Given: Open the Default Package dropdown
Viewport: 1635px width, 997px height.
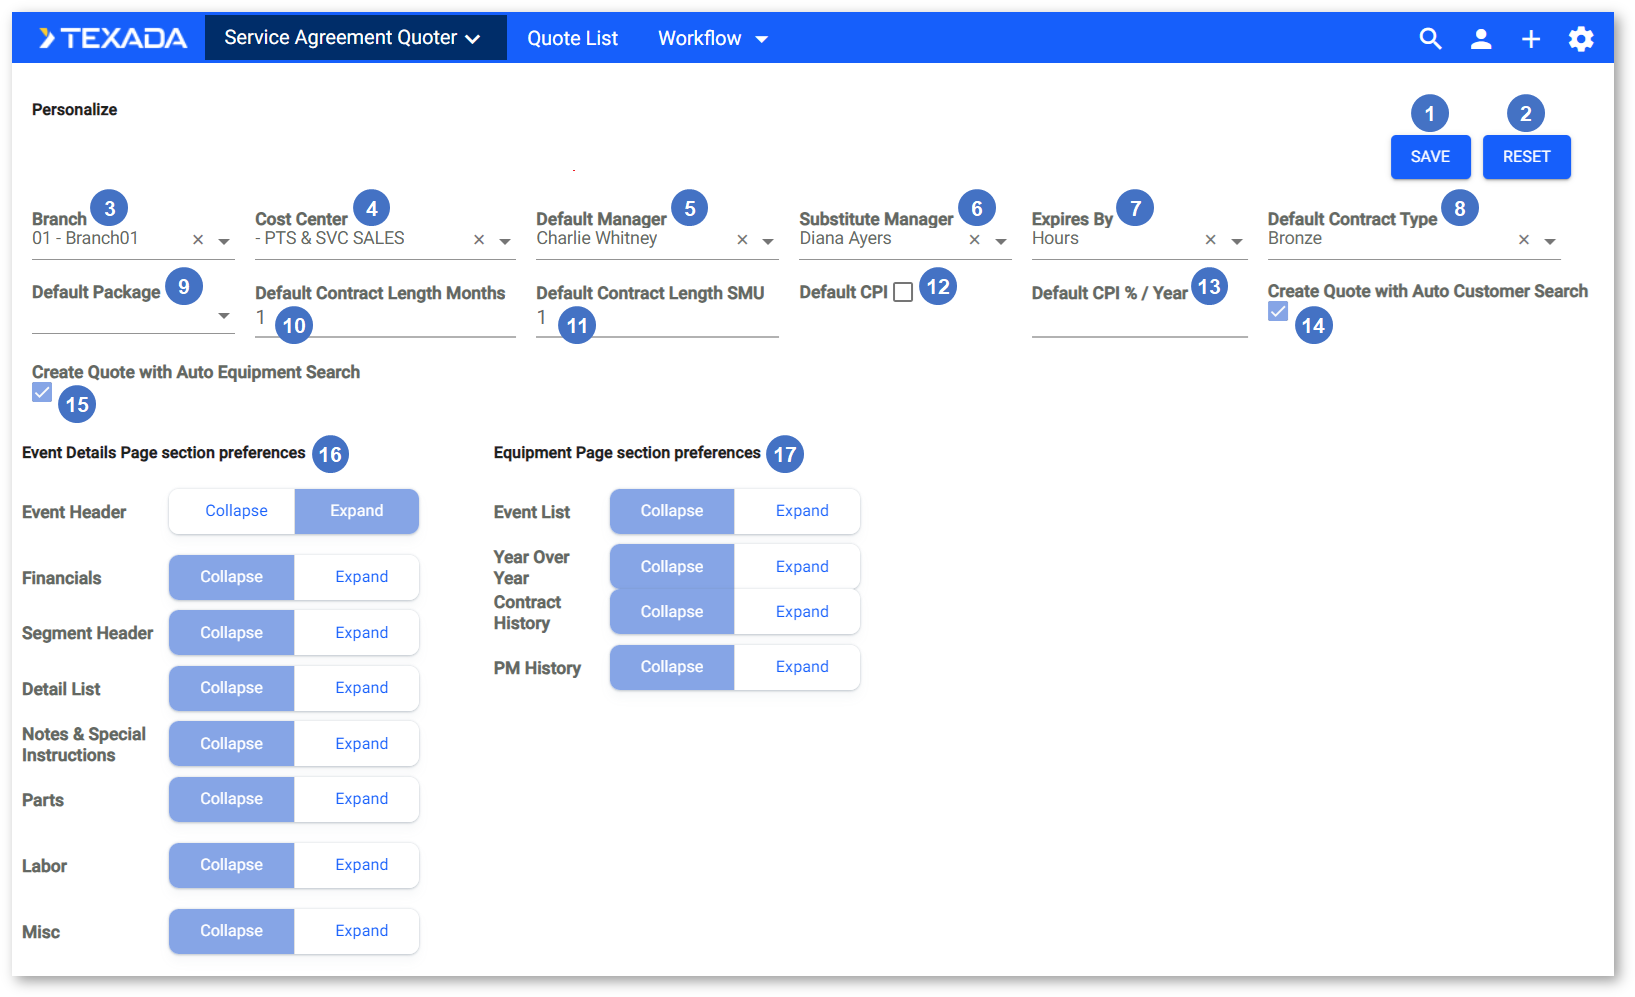Looking at the screenshot, I should tap(224, 316).
